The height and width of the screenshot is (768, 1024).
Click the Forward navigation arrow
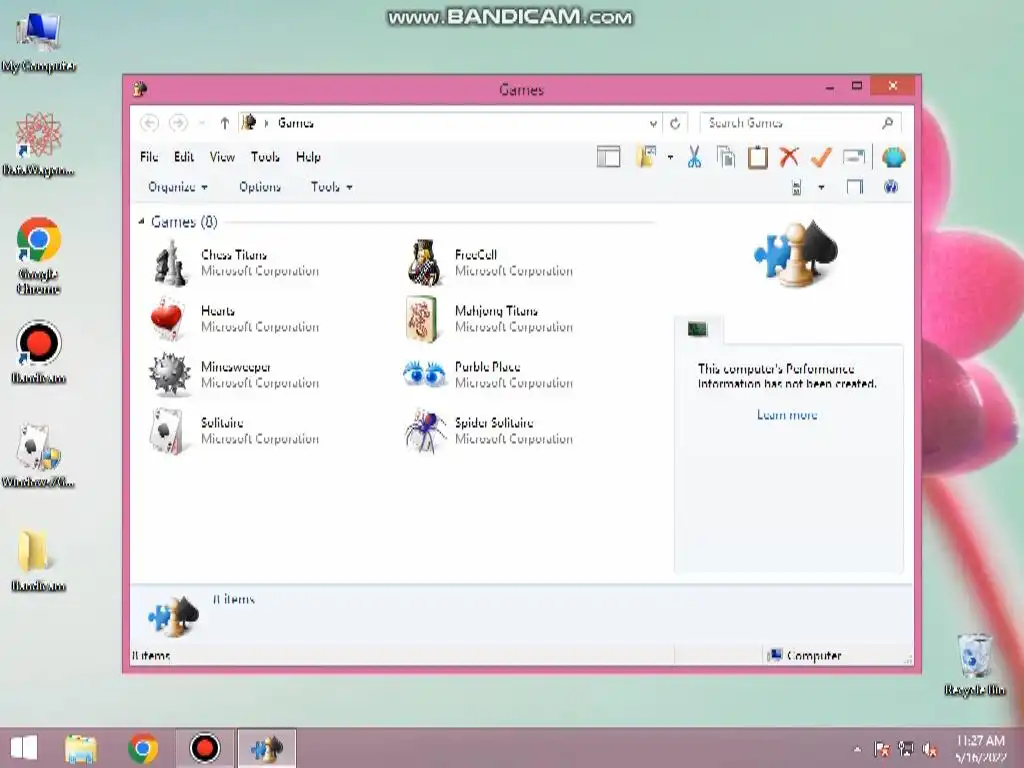[178, 123]
